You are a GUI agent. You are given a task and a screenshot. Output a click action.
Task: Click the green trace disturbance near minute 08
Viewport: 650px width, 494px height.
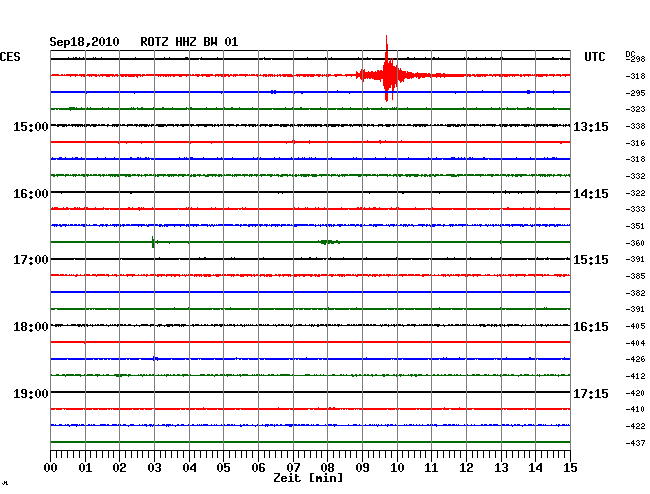[x=328, y=242]
